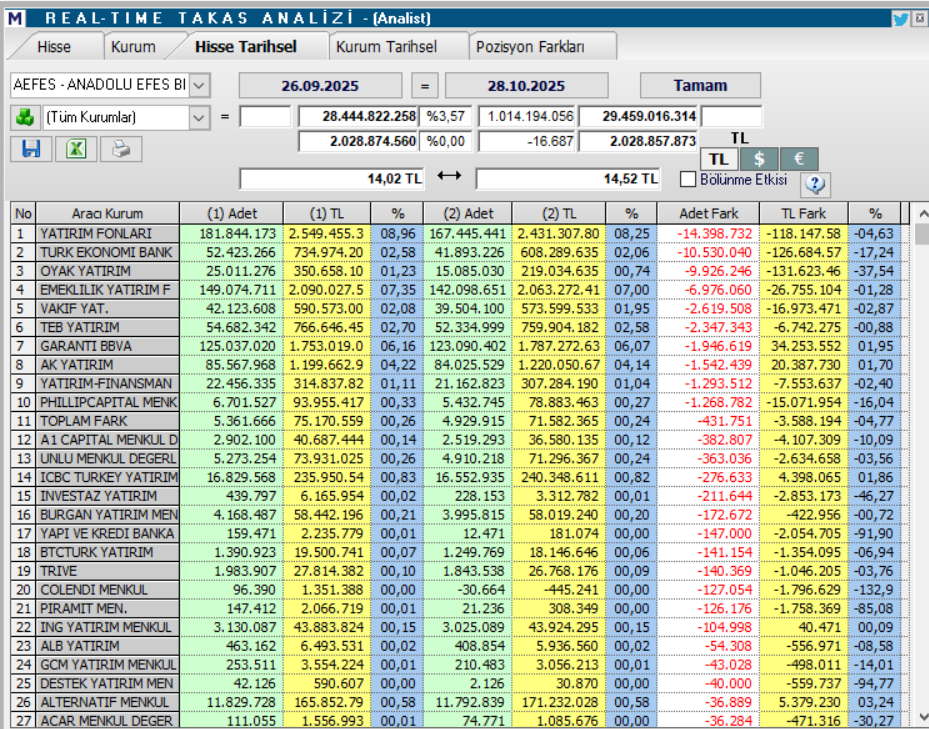Enable the Bölünme Etkisi checkbox
Viewport: 929px width, 729px height.
click(688, 180)
